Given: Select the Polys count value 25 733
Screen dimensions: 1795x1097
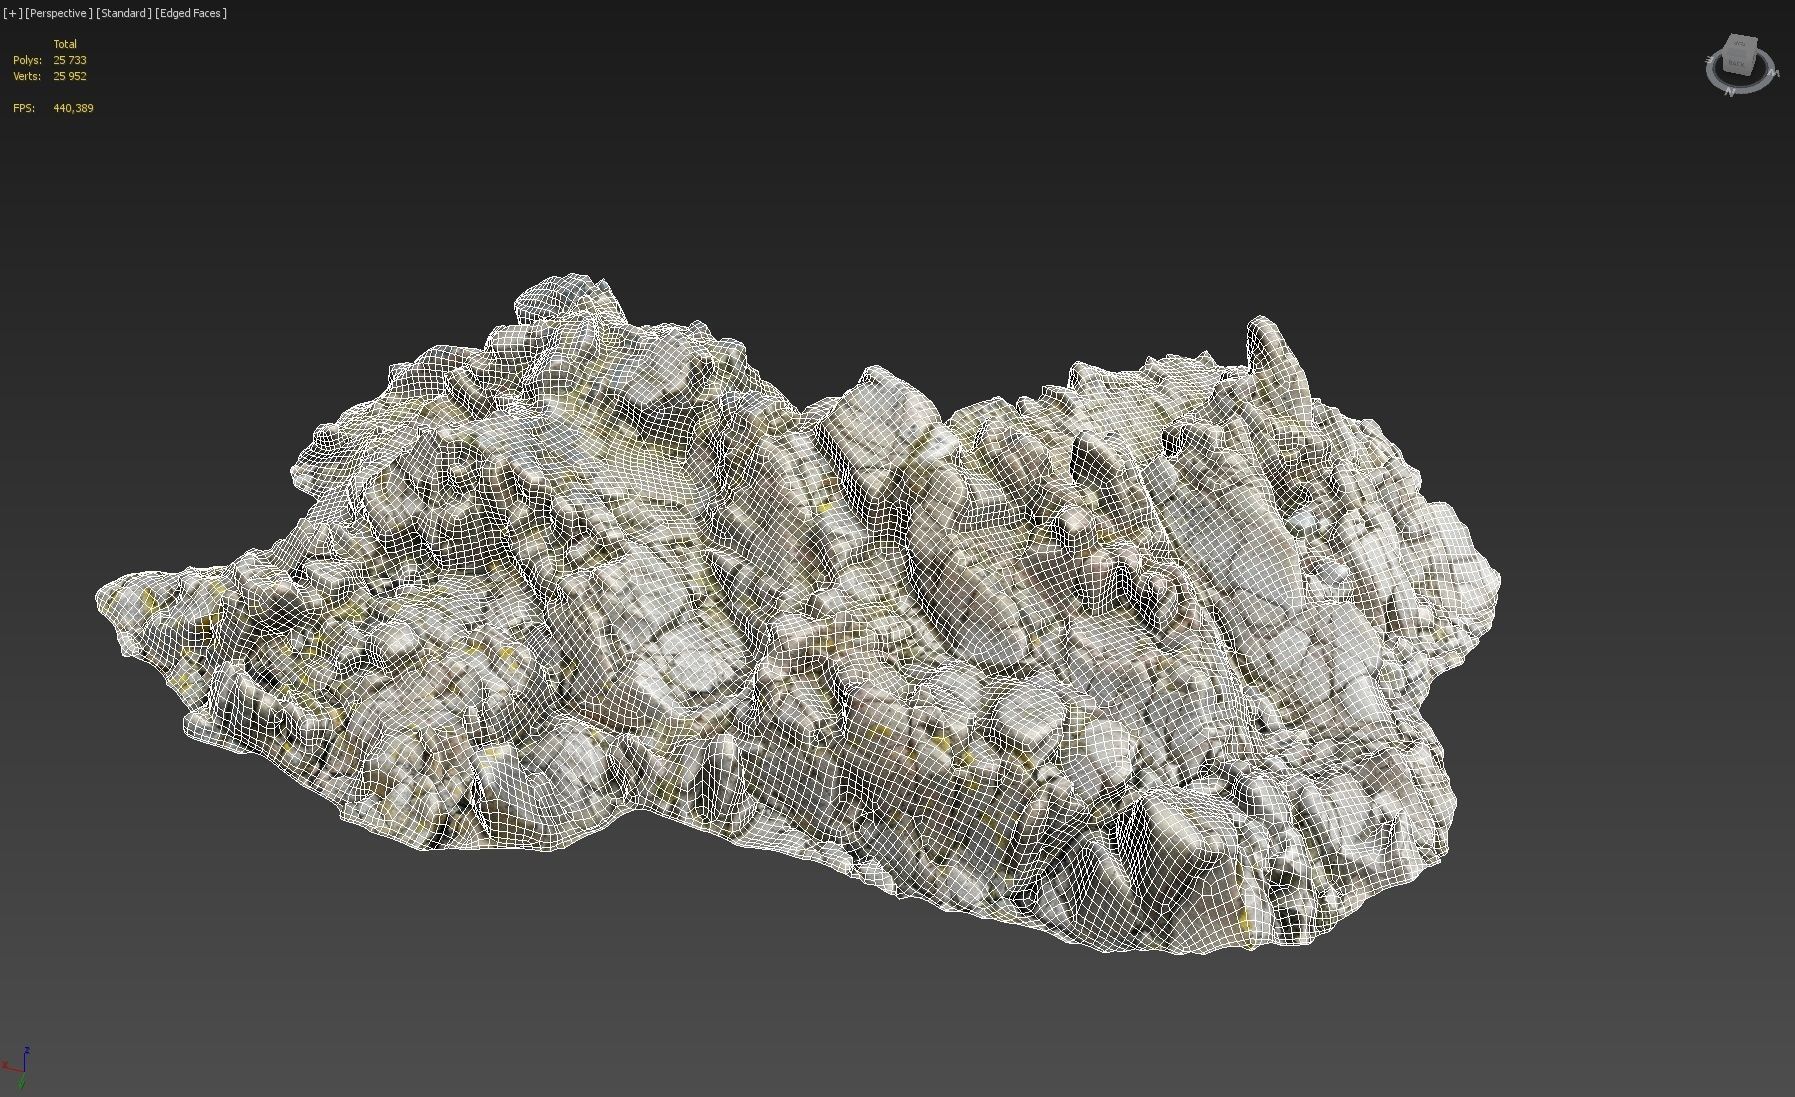Looking at the screenshot, I should pyautogui.click(x=70, y=60).
